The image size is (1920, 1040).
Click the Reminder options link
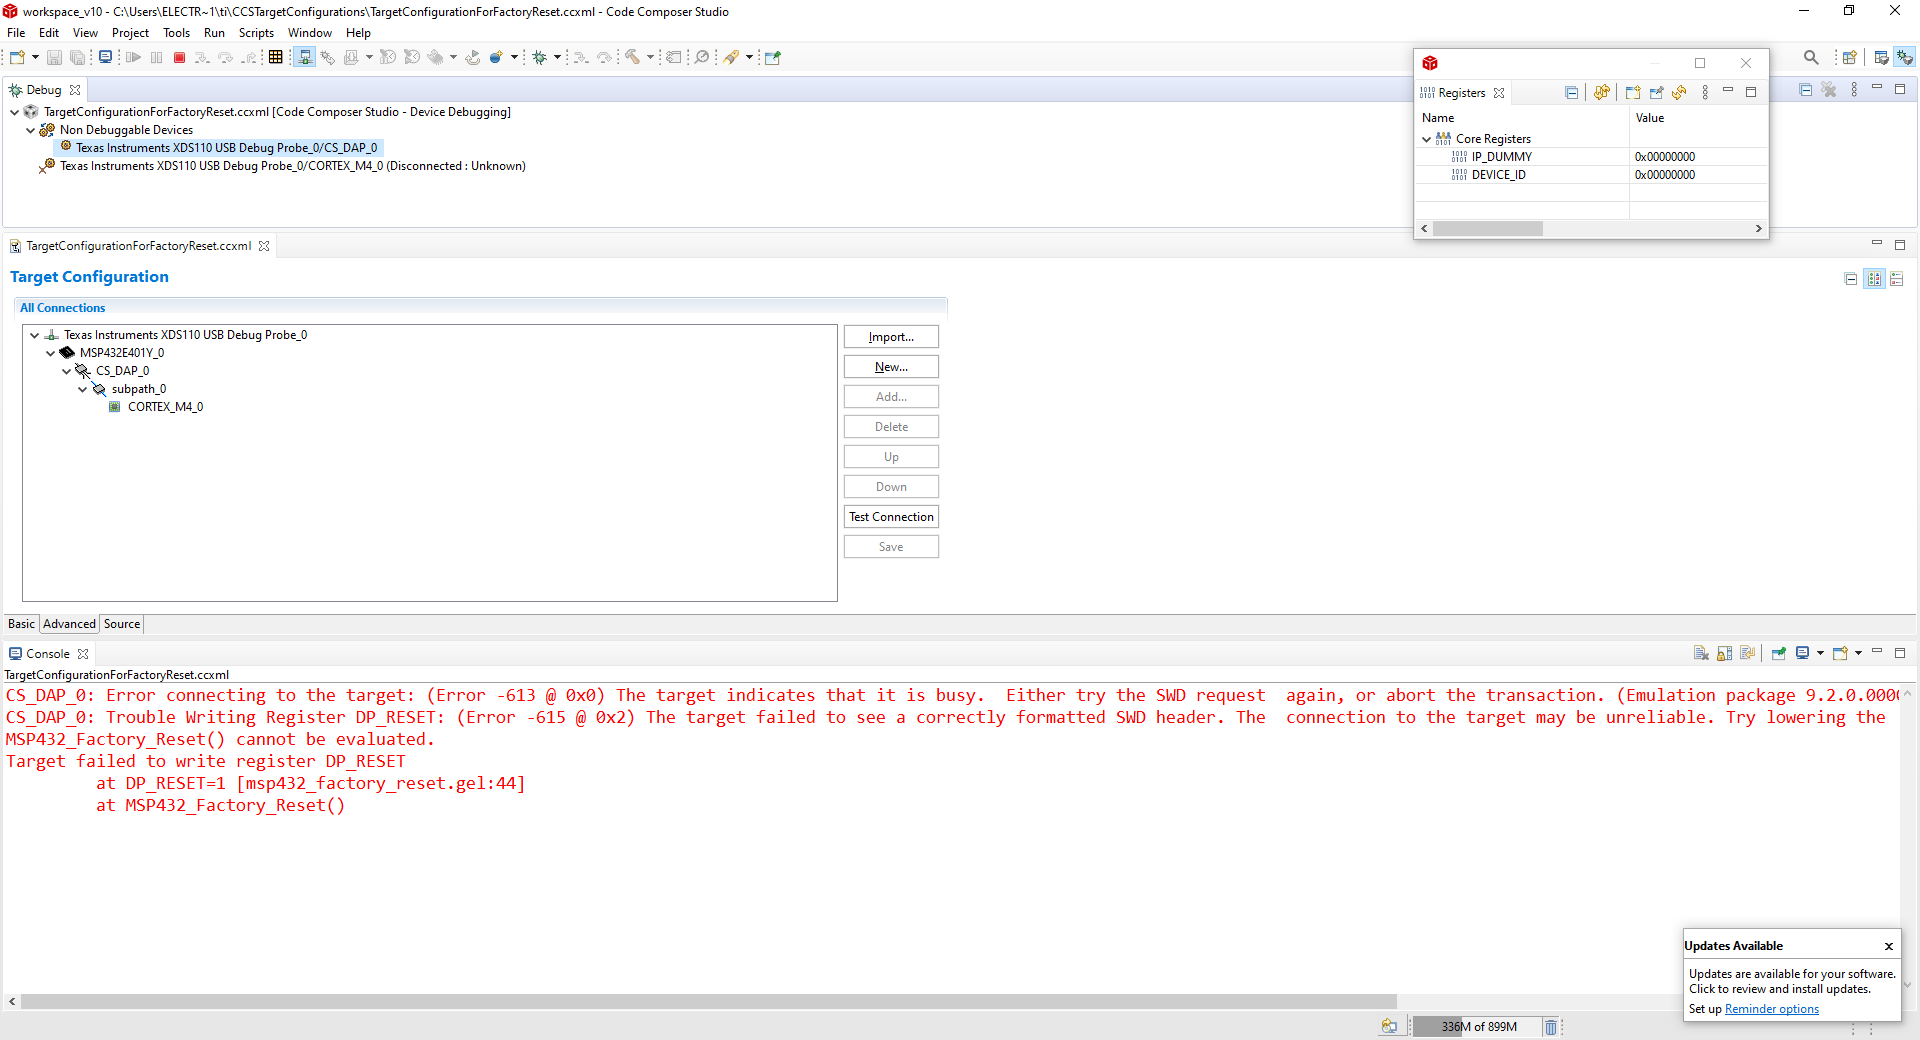click(1772, 1010)
